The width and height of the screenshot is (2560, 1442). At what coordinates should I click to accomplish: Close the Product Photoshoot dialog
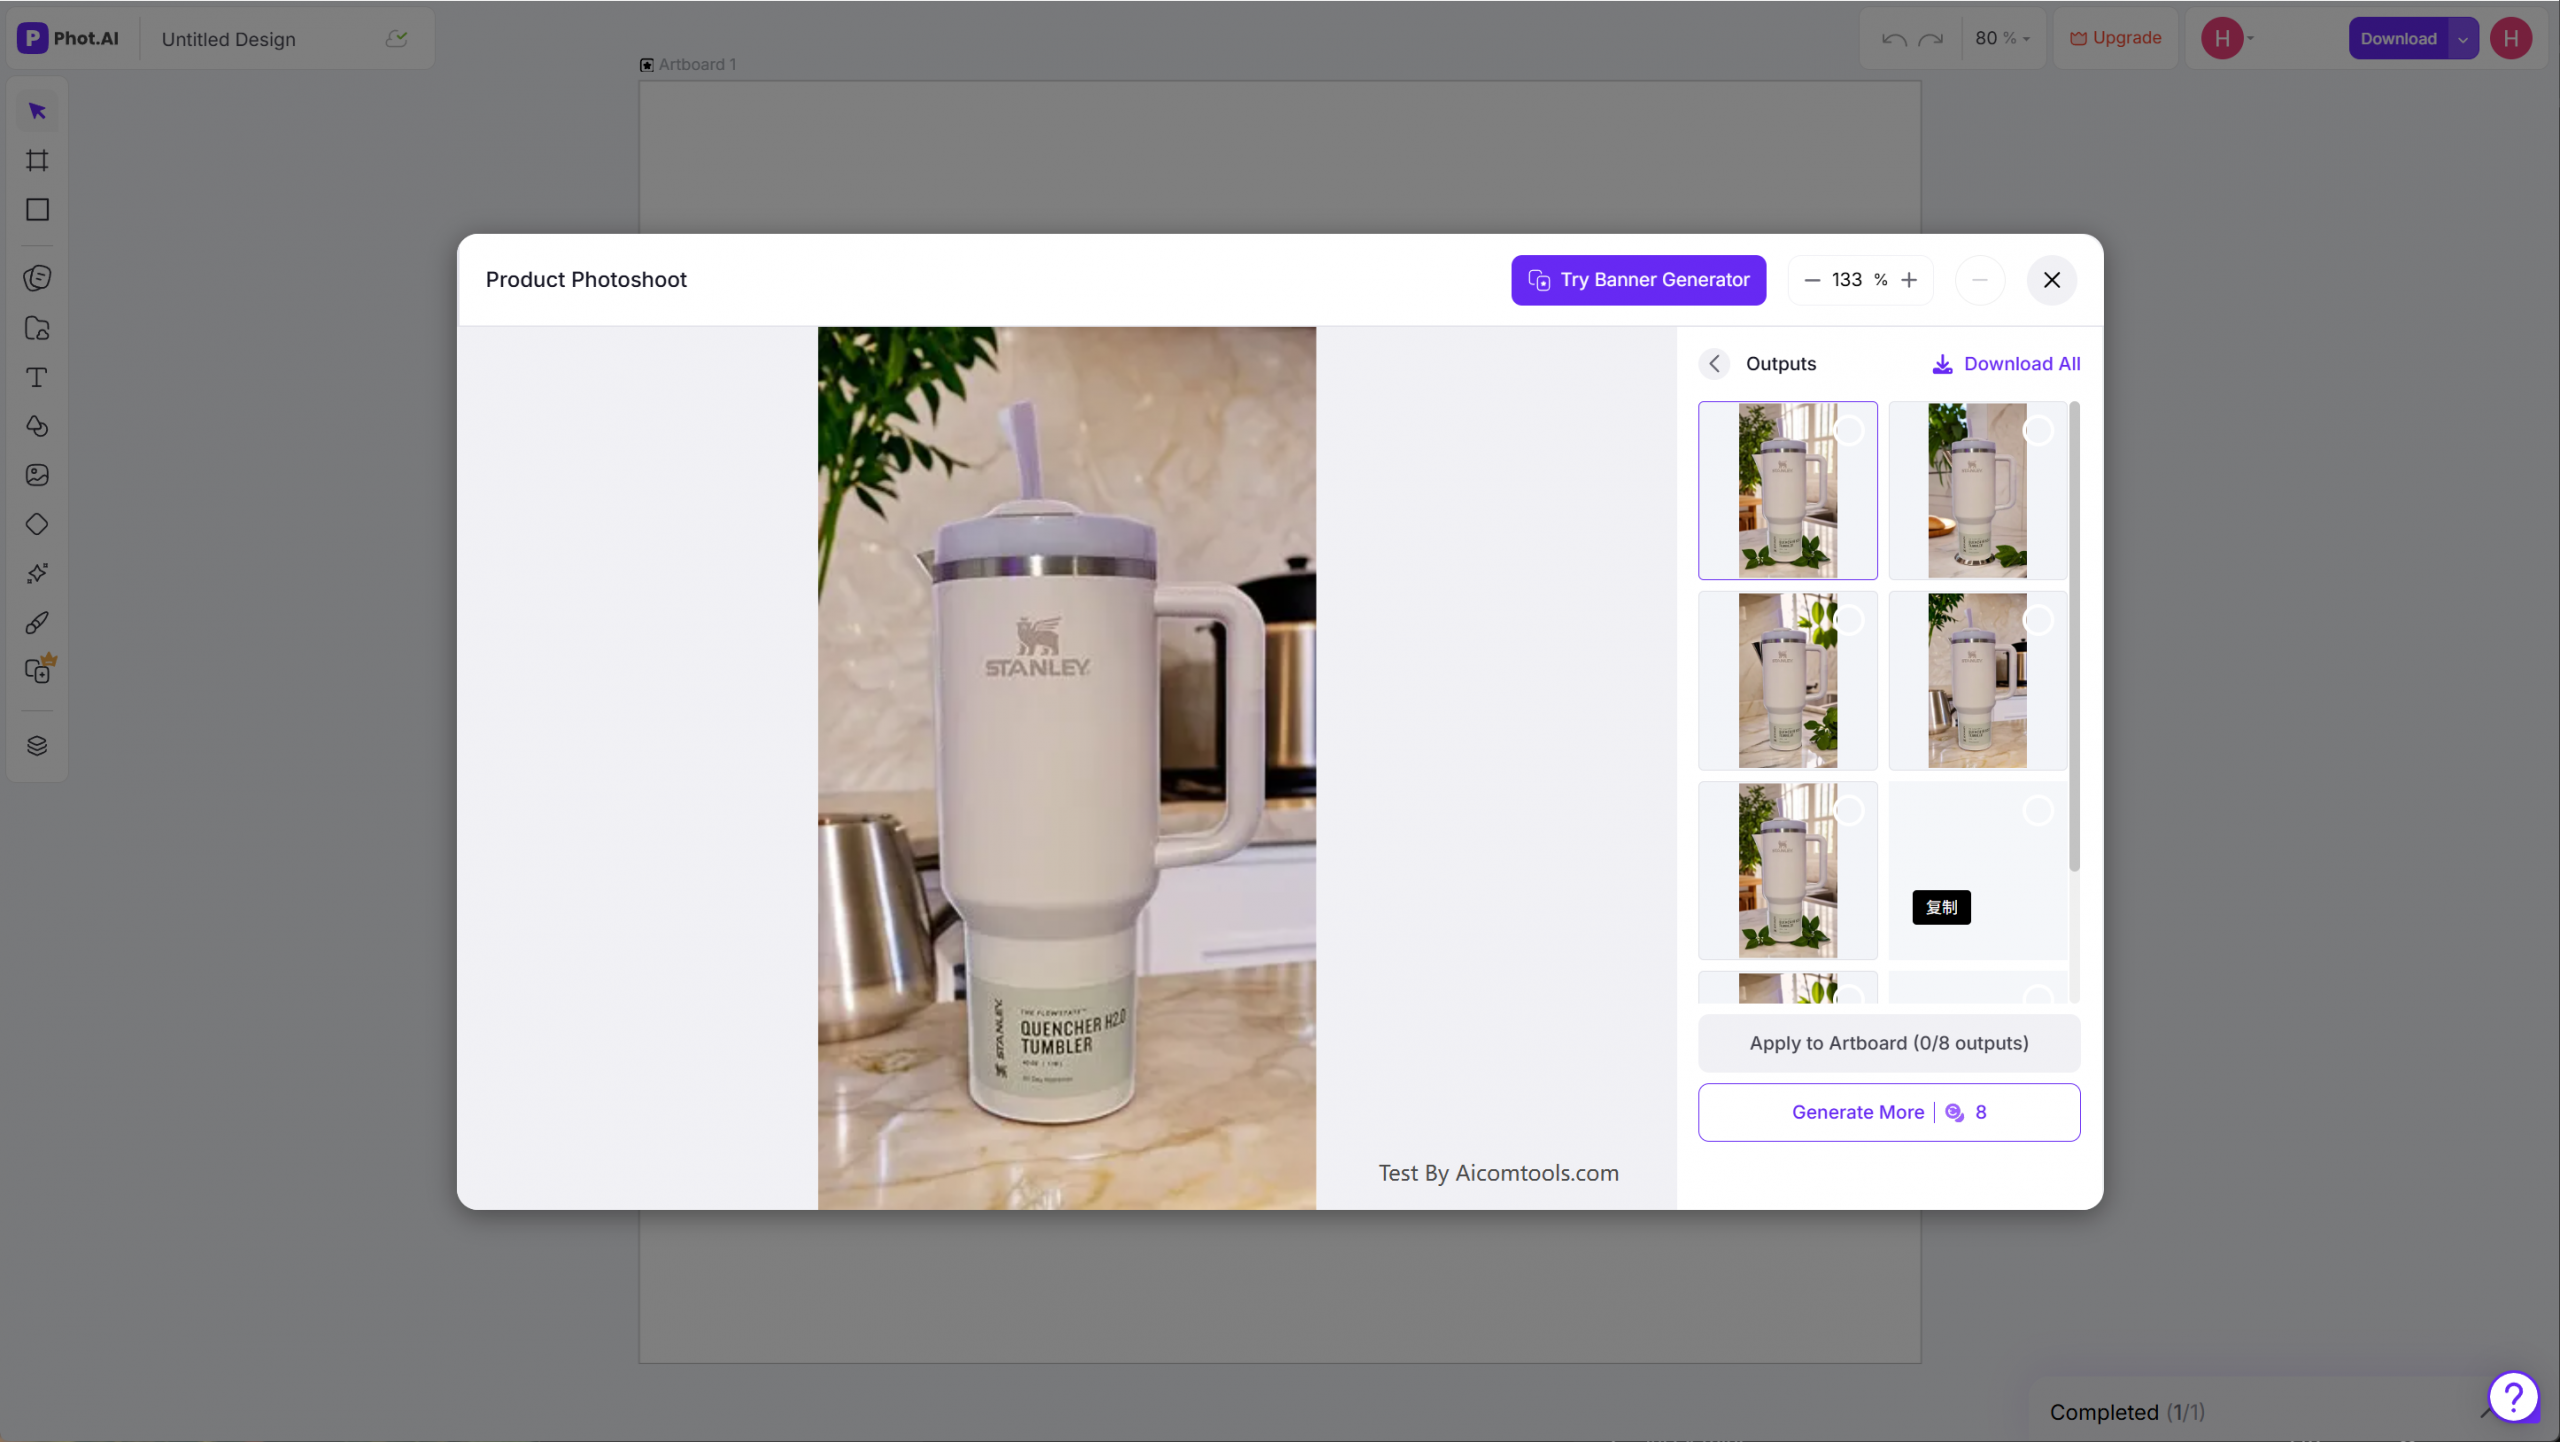[2051, 280]
